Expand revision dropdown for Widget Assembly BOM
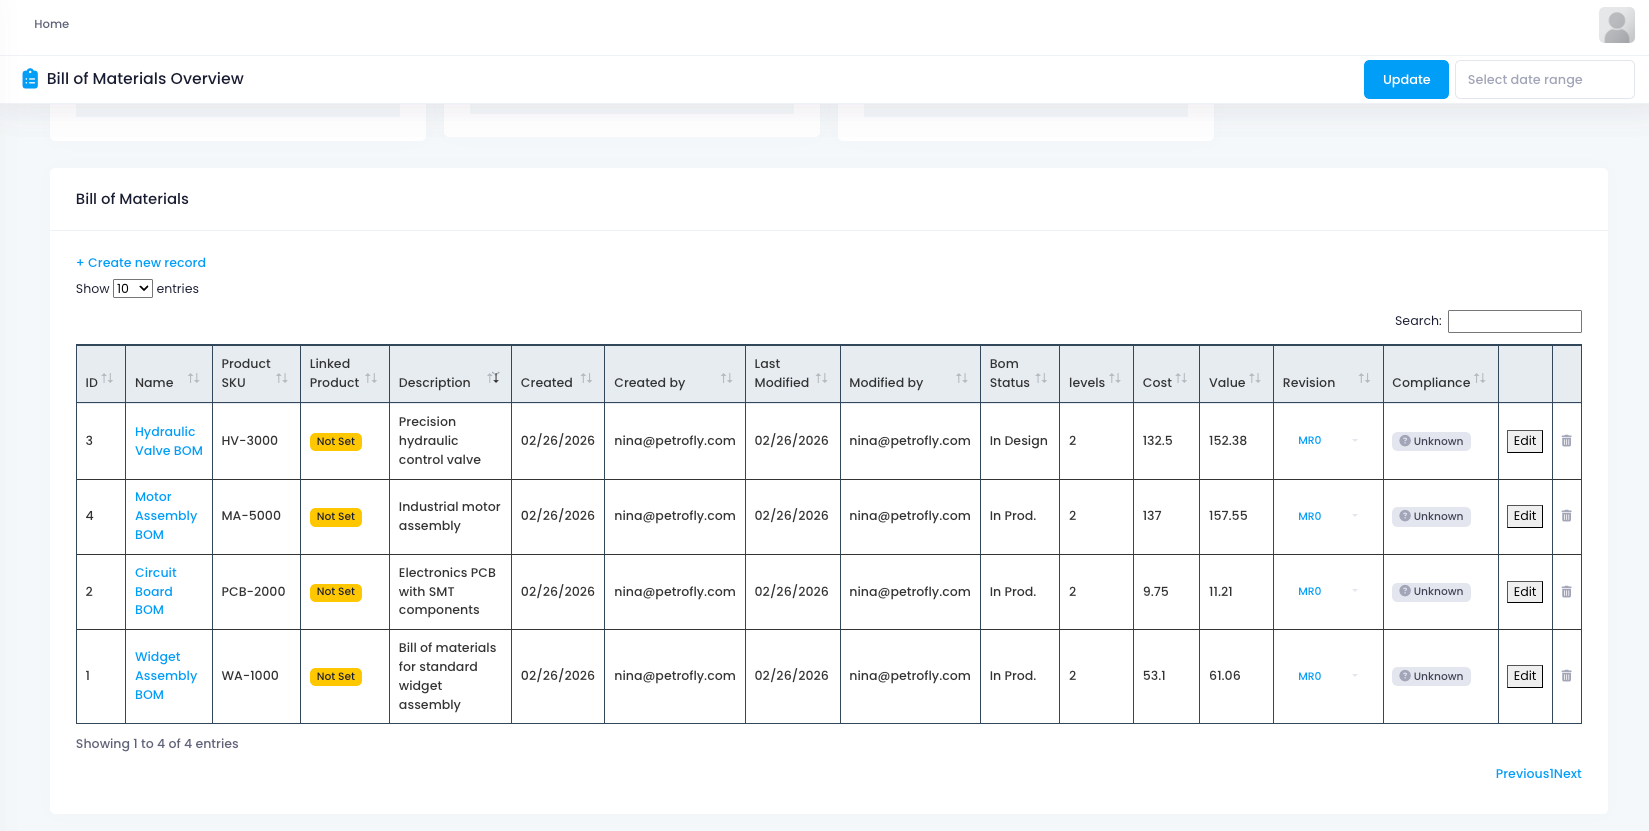This screenshot has height=831, width=1649. 1355,677
